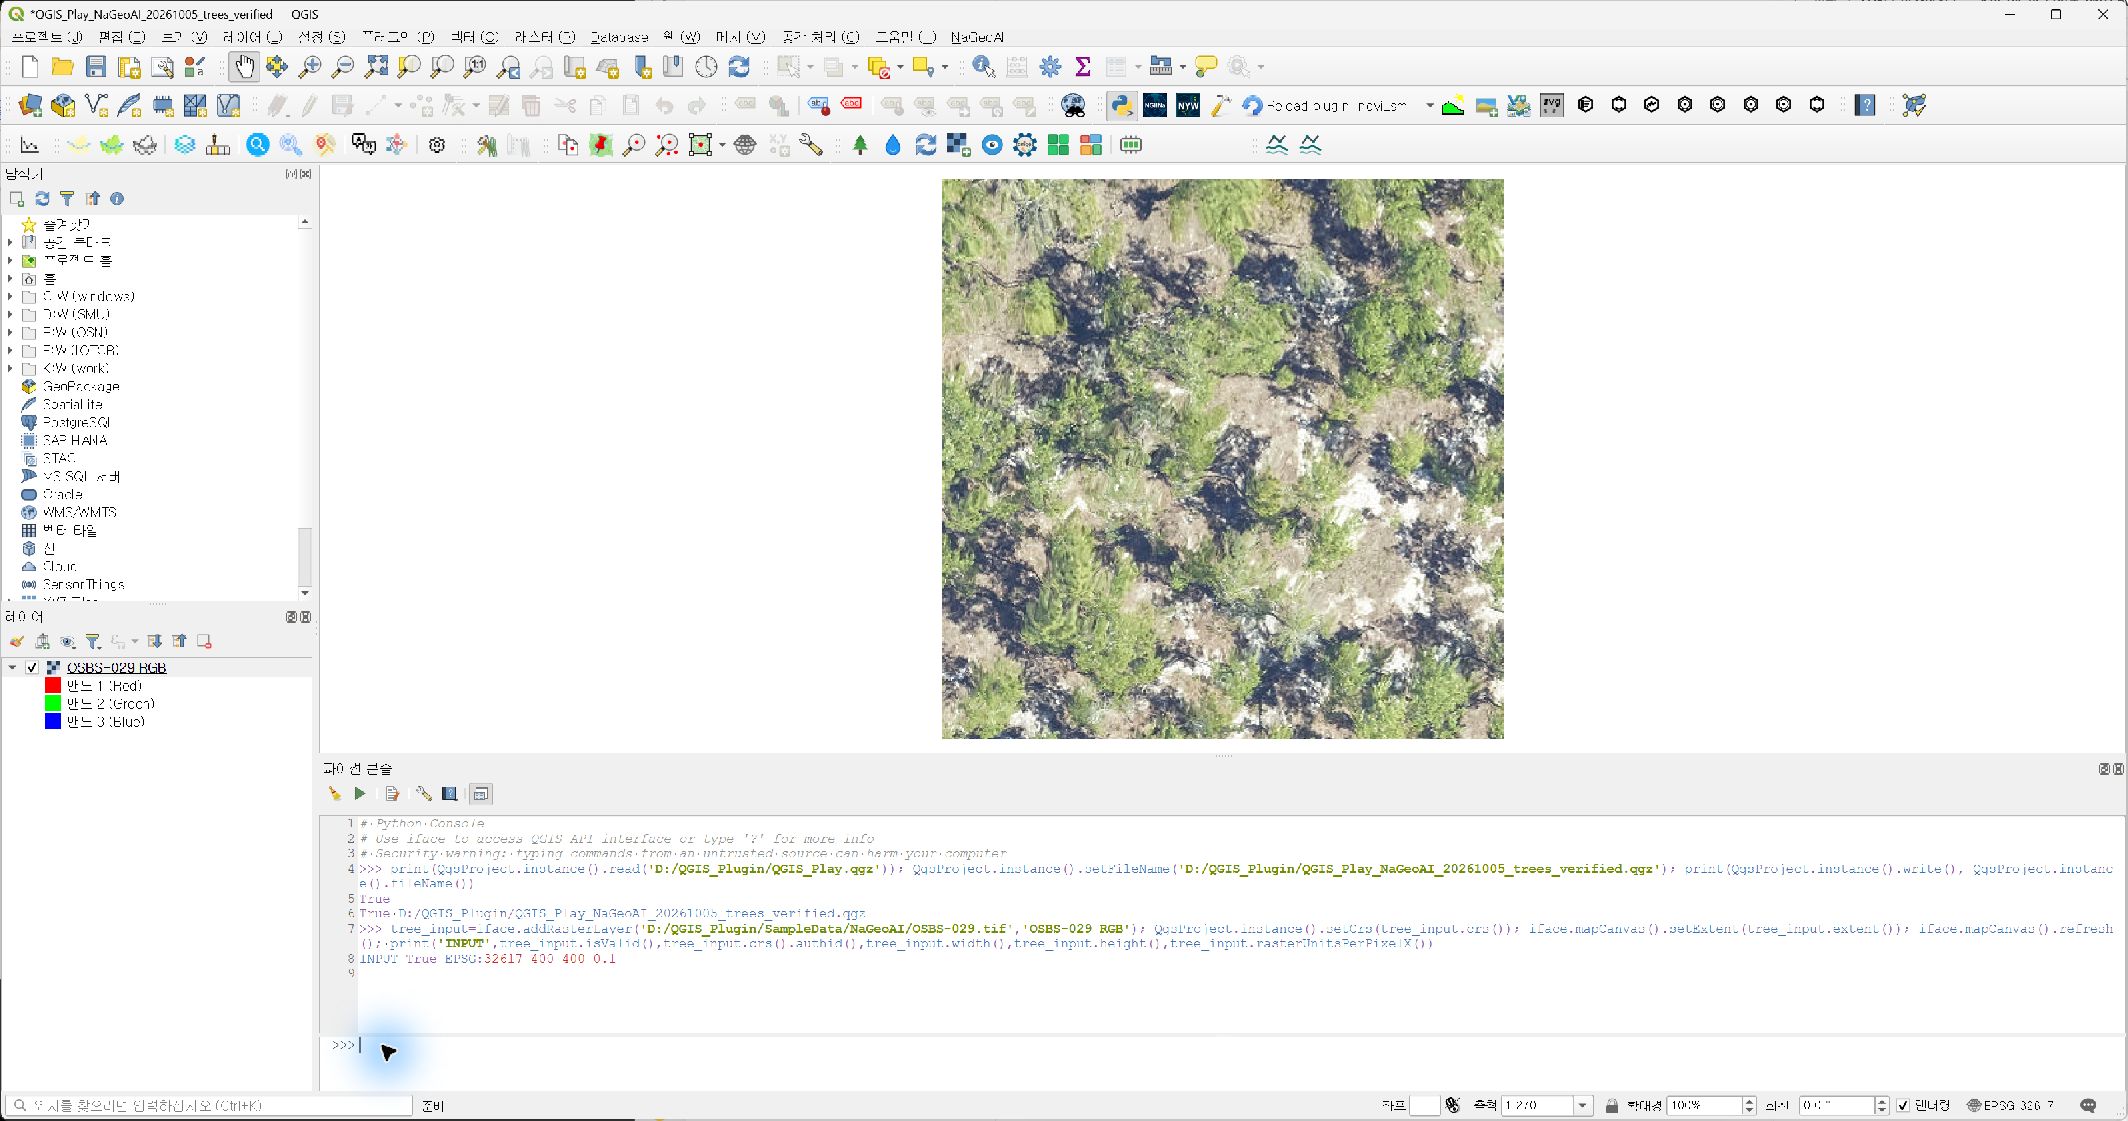Select WMS/WMTS in the browser panel
The height and width of the screenshot is (1121, 2128).
(x=80, y=513)
